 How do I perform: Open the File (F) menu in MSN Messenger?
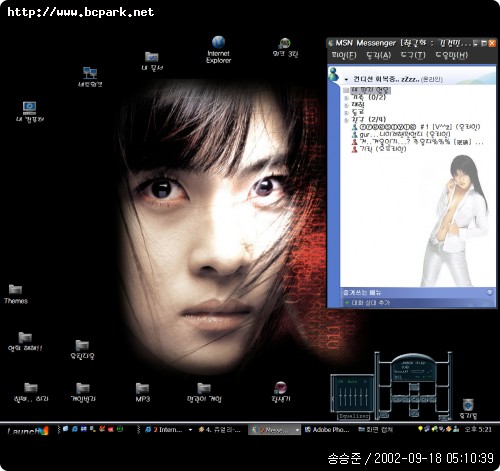point(344,55)
